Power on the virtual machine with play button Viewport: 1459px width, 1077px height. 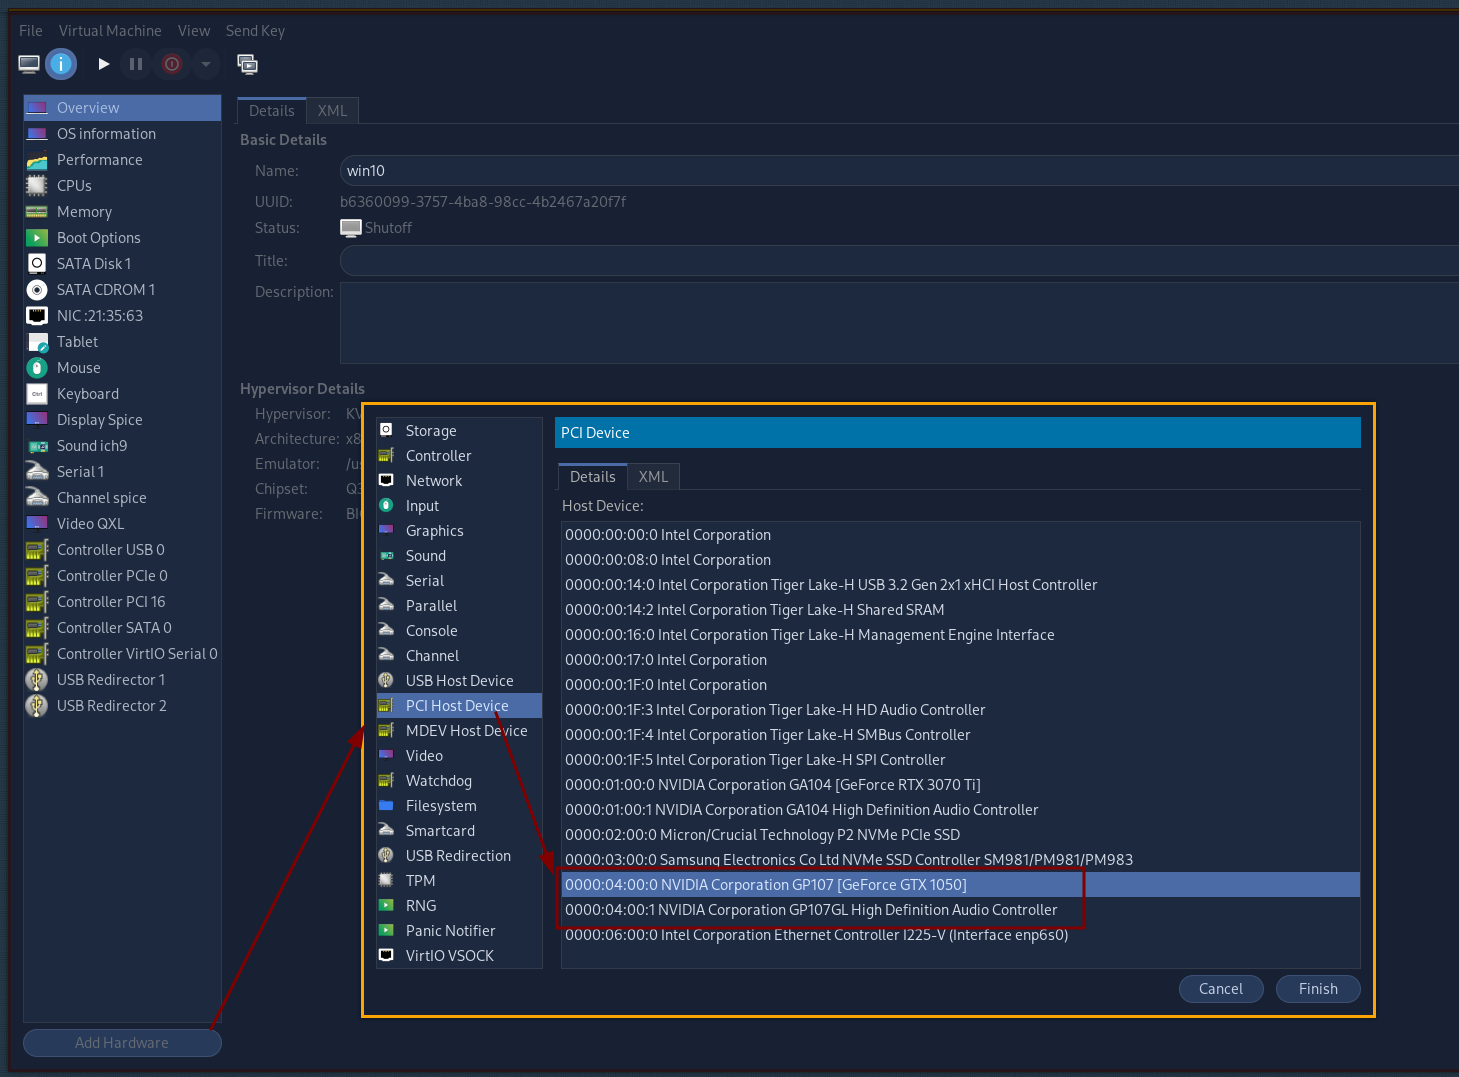[103, 64]
